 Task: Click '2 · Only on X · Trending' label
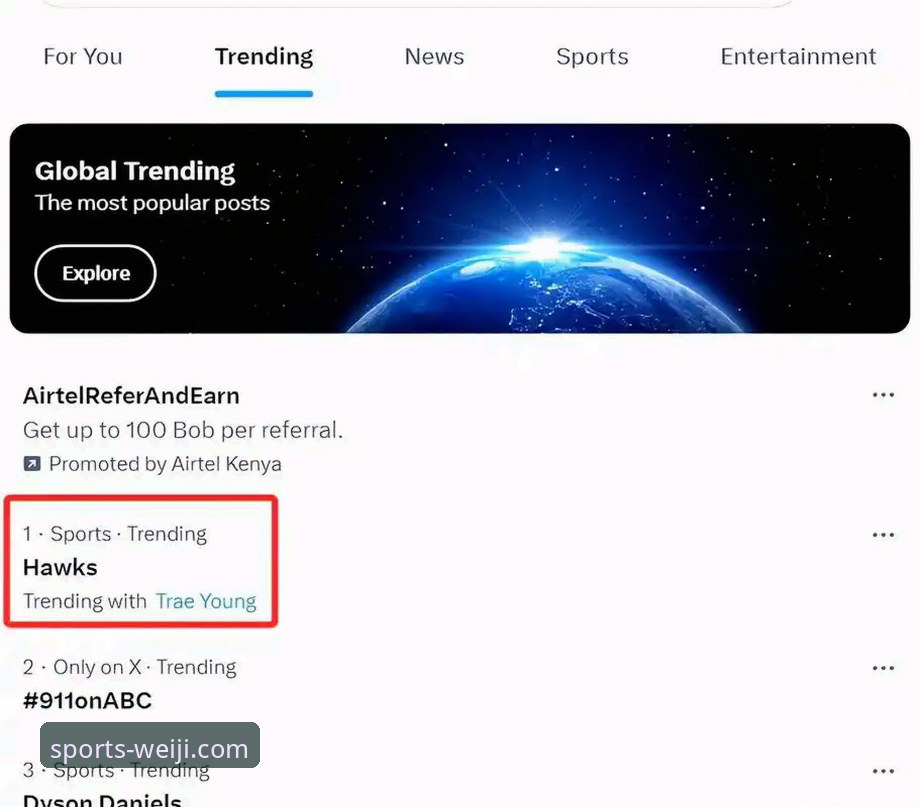point(130,667)
